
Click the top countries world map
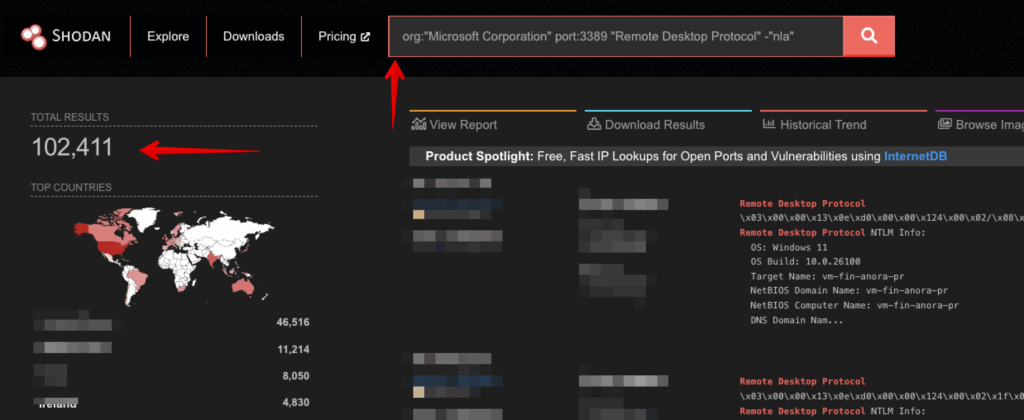pos(174,255)
